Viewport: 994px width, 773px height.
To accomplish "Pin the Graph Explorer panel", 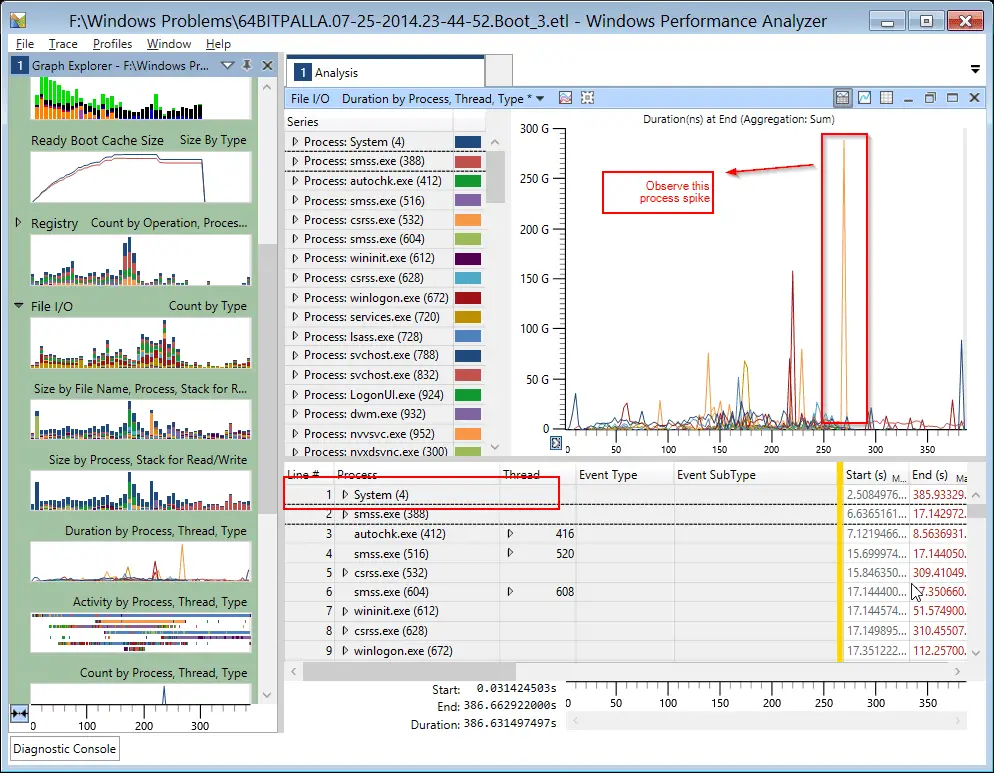I will coord(247,65).
